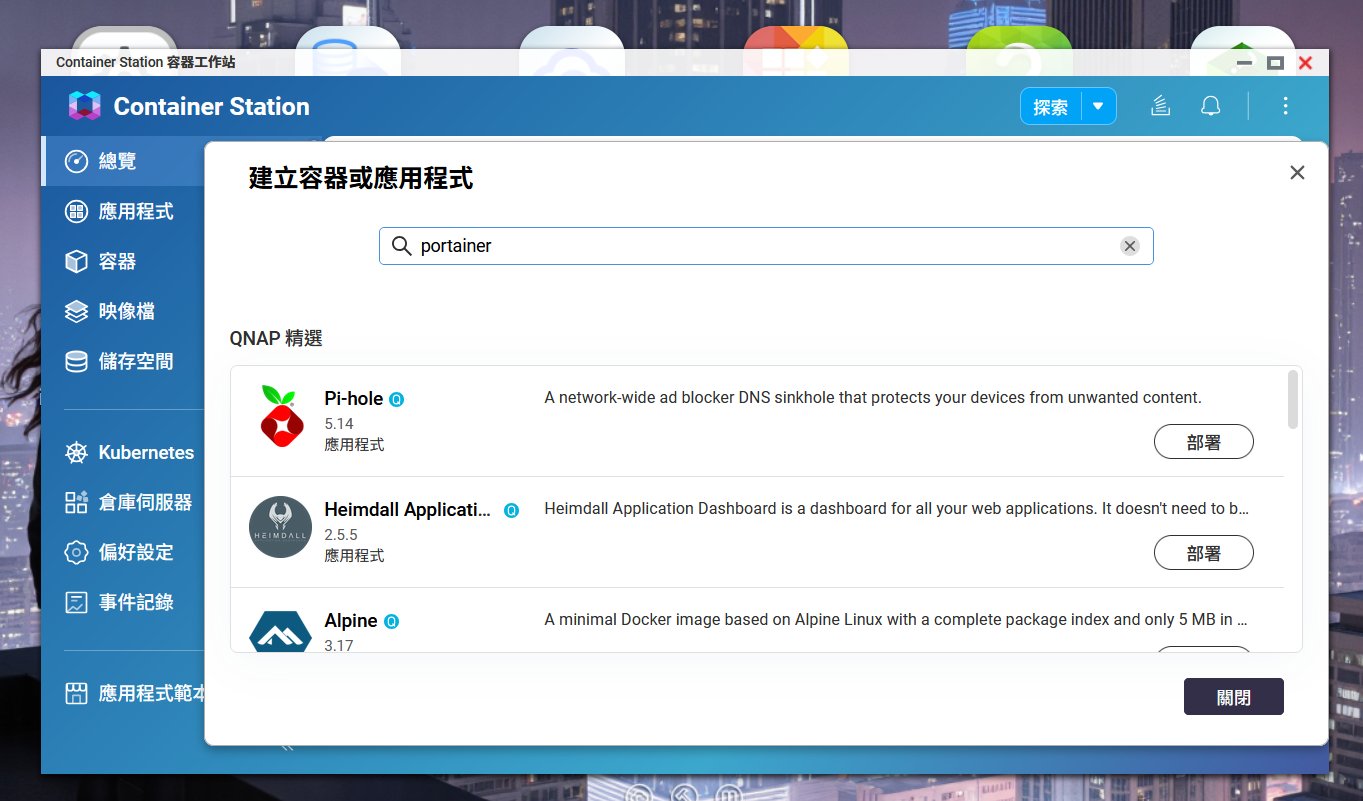Viewport: 1363px width, 801px height.
Task: Minimize the Container Station window
Action: (1244, 62)
